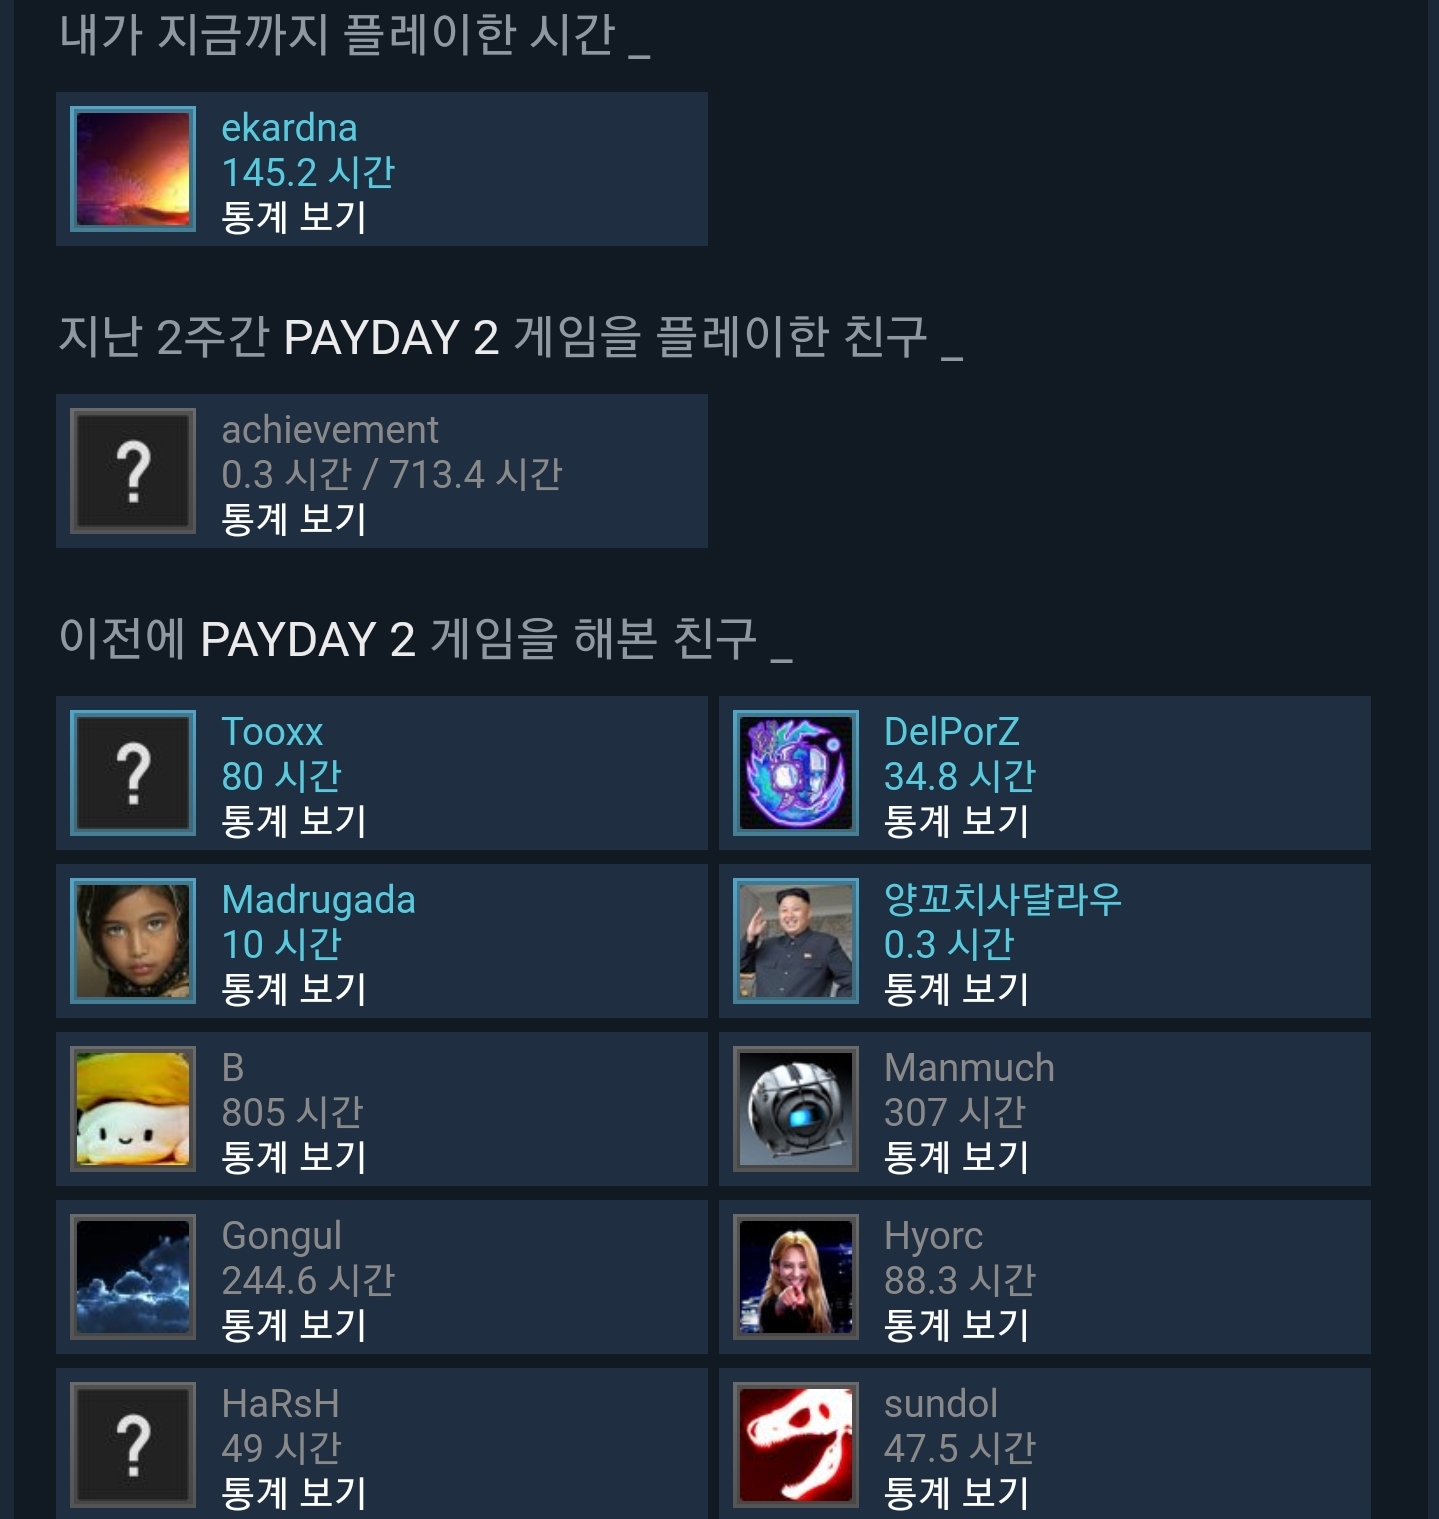Click sundol's red dinosaur skull avatar
The width and height of the screenshot is (1439, 1519).
[796, 1445]
